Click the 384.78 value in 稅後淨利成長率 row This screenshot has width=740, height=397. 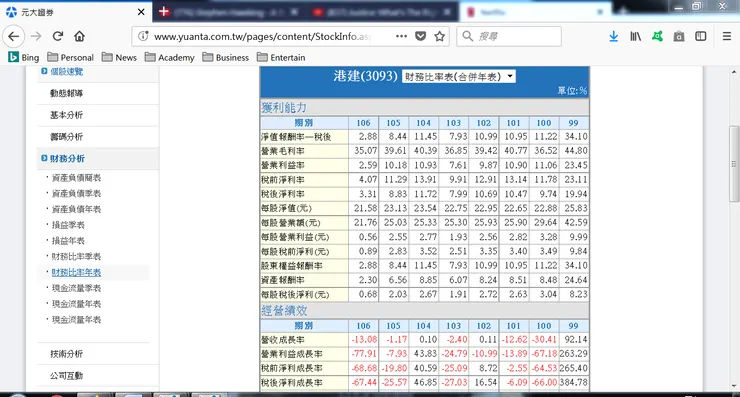click(574, 383)
